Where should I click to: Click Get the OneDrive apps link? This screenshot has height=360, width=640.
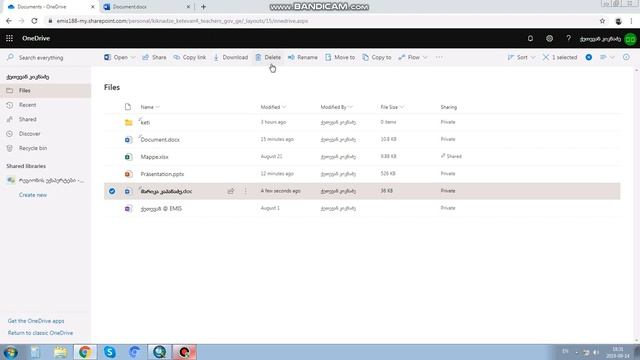pyautogui.click(x=36, y=321)
